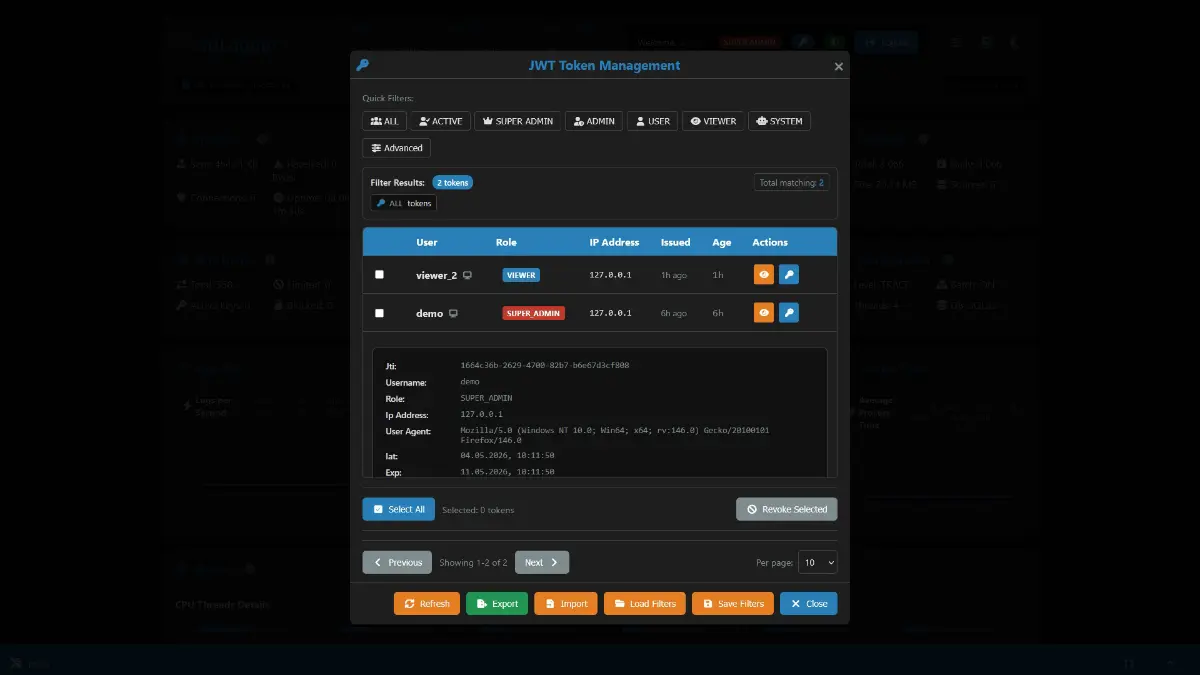1200x675 pixels.
Task: Click Revoke Selected button
Action: (x=787, y=509)
